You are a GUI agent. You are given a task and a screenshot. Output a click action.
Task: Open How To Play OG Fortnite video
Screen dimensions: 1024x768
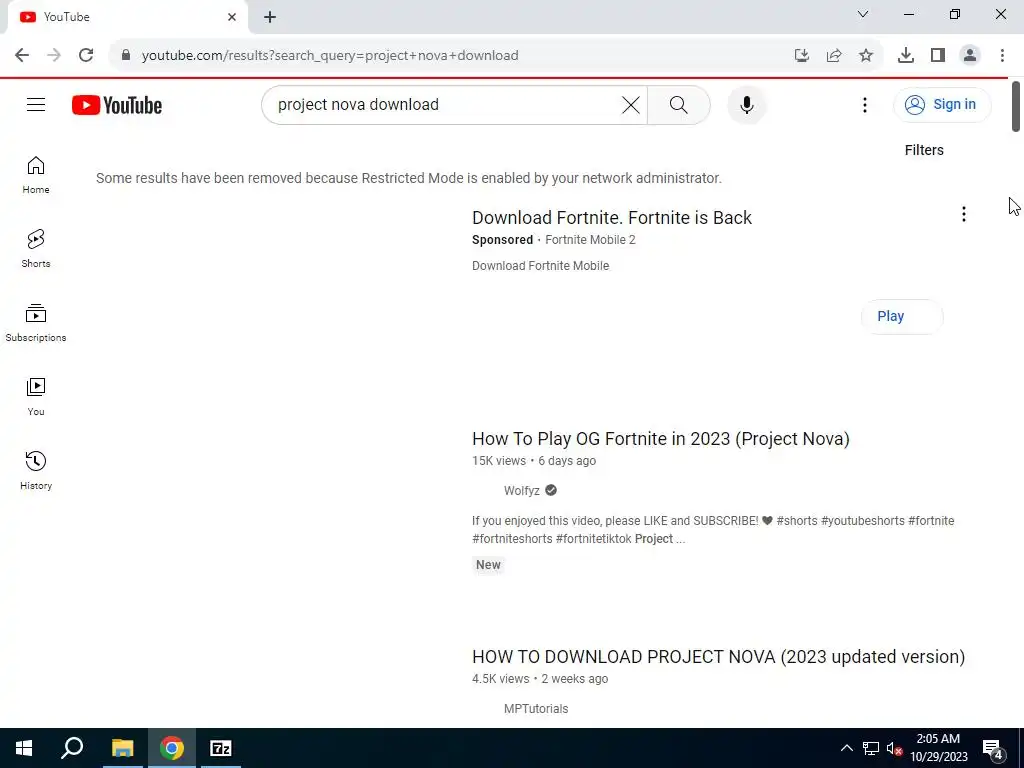pos(661,439)
